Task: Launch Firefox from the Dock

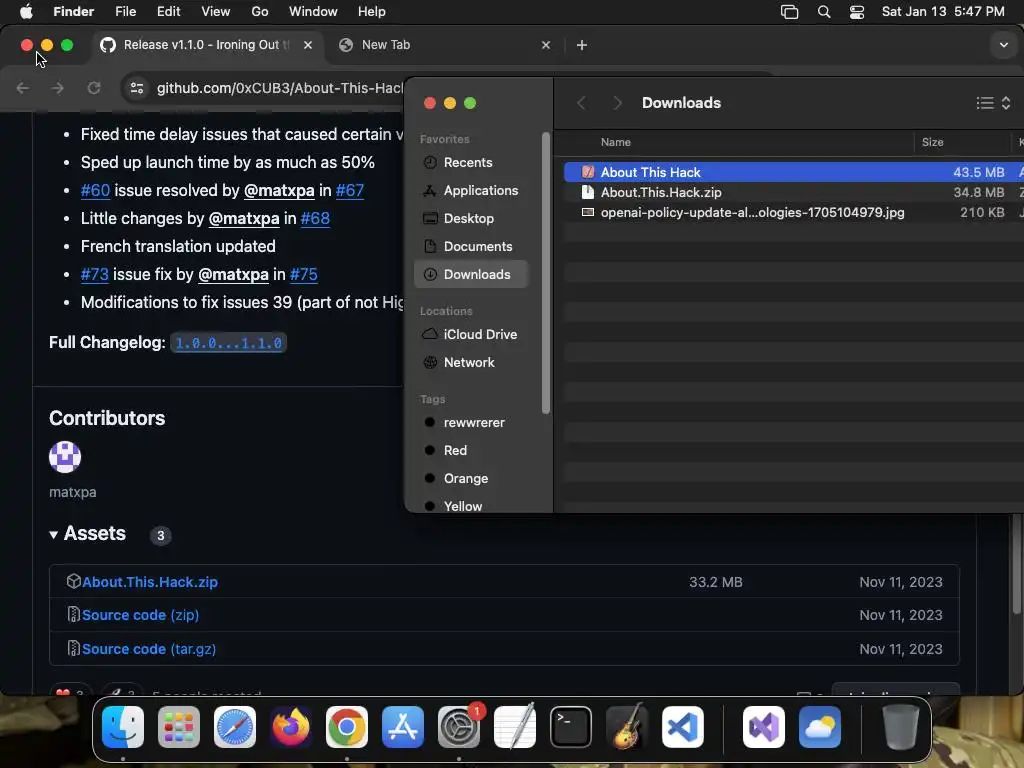Action: 291,727
